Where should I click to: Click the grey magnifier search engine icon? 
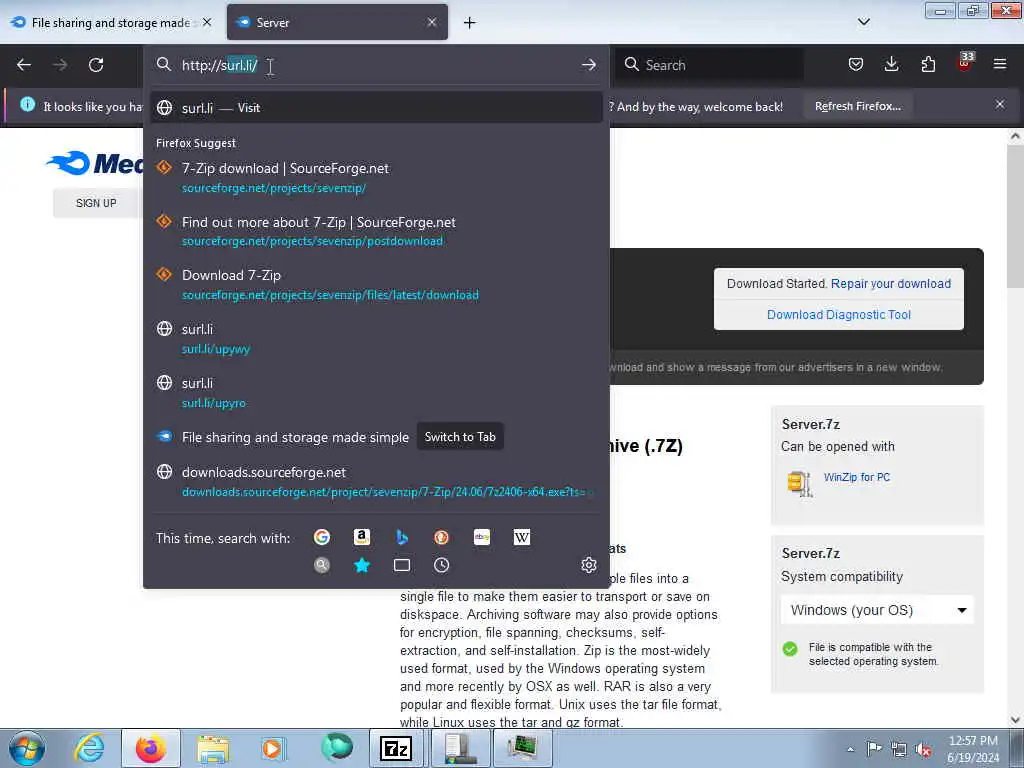[321, 565]
